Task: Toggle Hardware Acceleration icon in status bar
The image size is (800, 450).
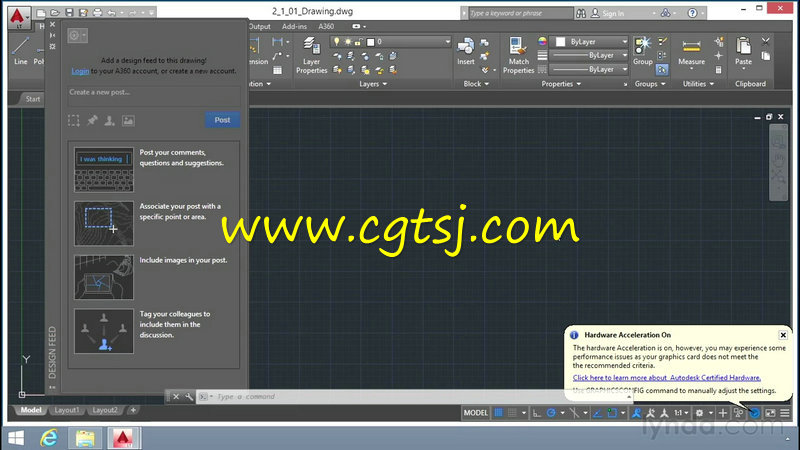Action: [x=755, y=413]
